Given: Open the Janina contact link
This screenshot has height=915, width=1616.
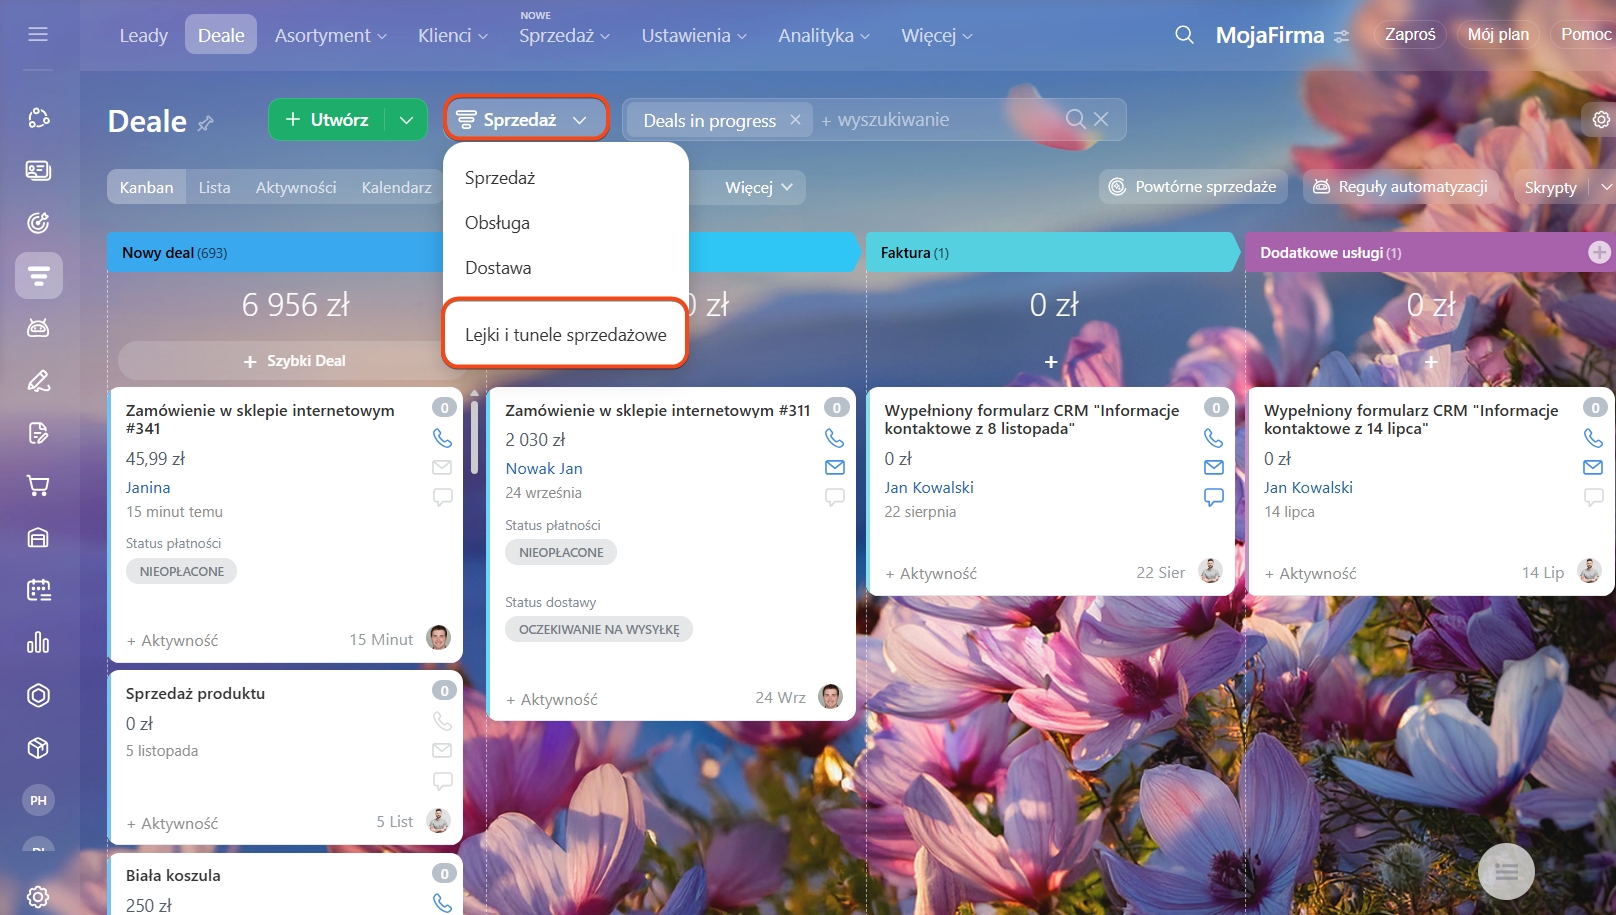Looking at the screenshot, I should 148,488.
